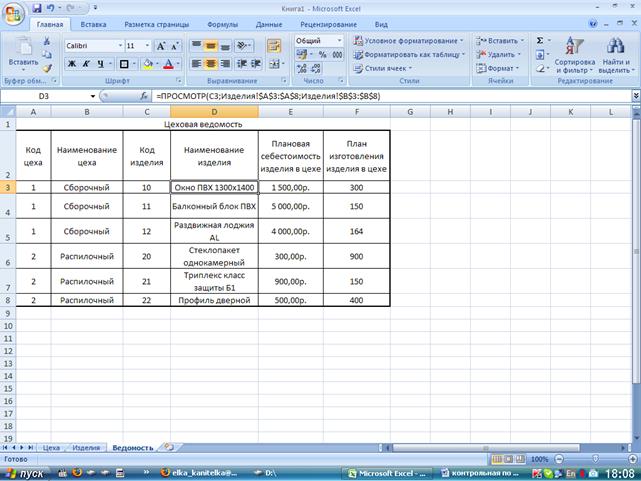Image resolution: width=641 pixels, height=481 pixels.
Task: Click the пуск Start button
Action: (x=28, y=470)
